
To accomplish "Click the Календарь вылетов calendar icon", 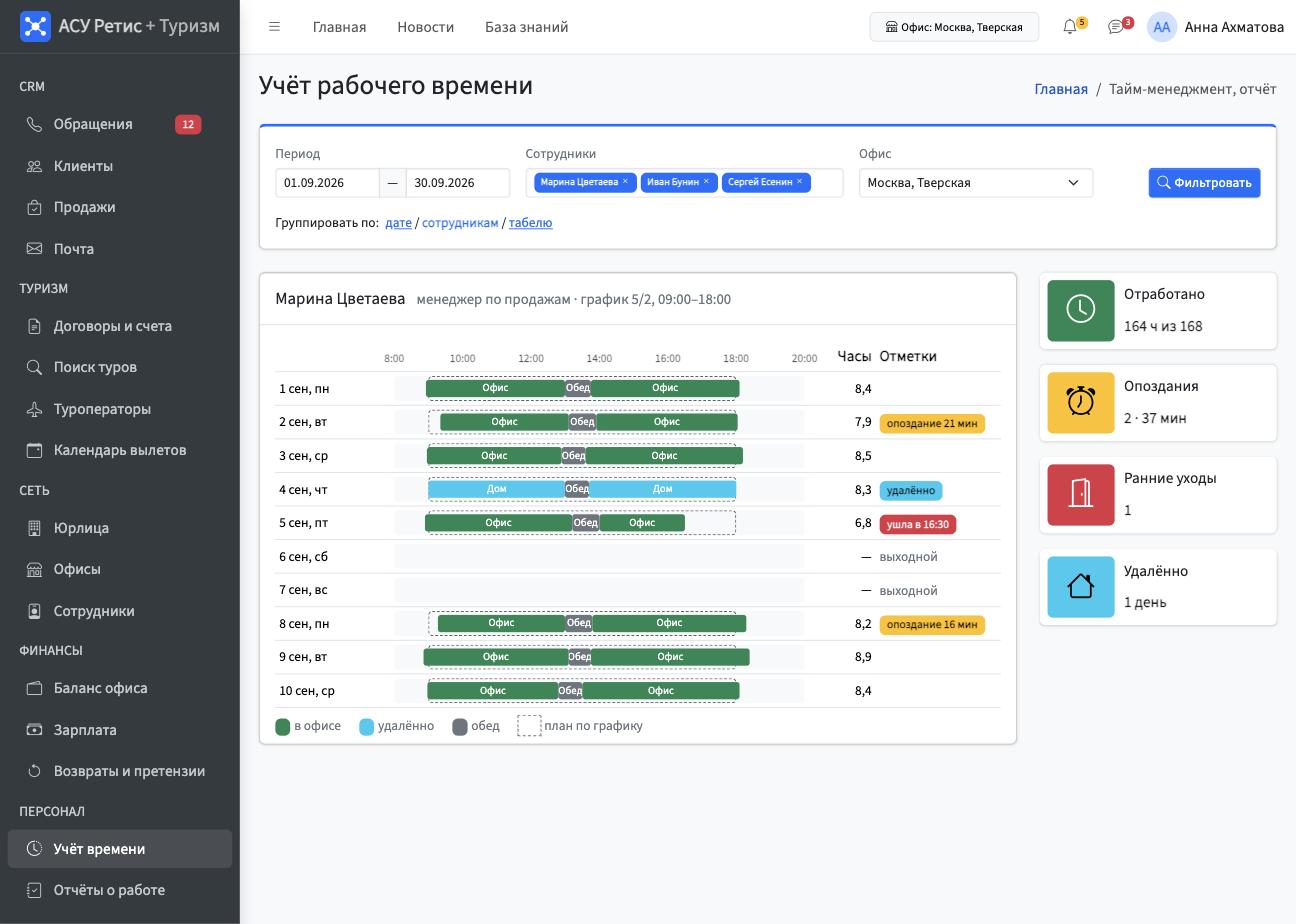I will (x=34, y=450).
